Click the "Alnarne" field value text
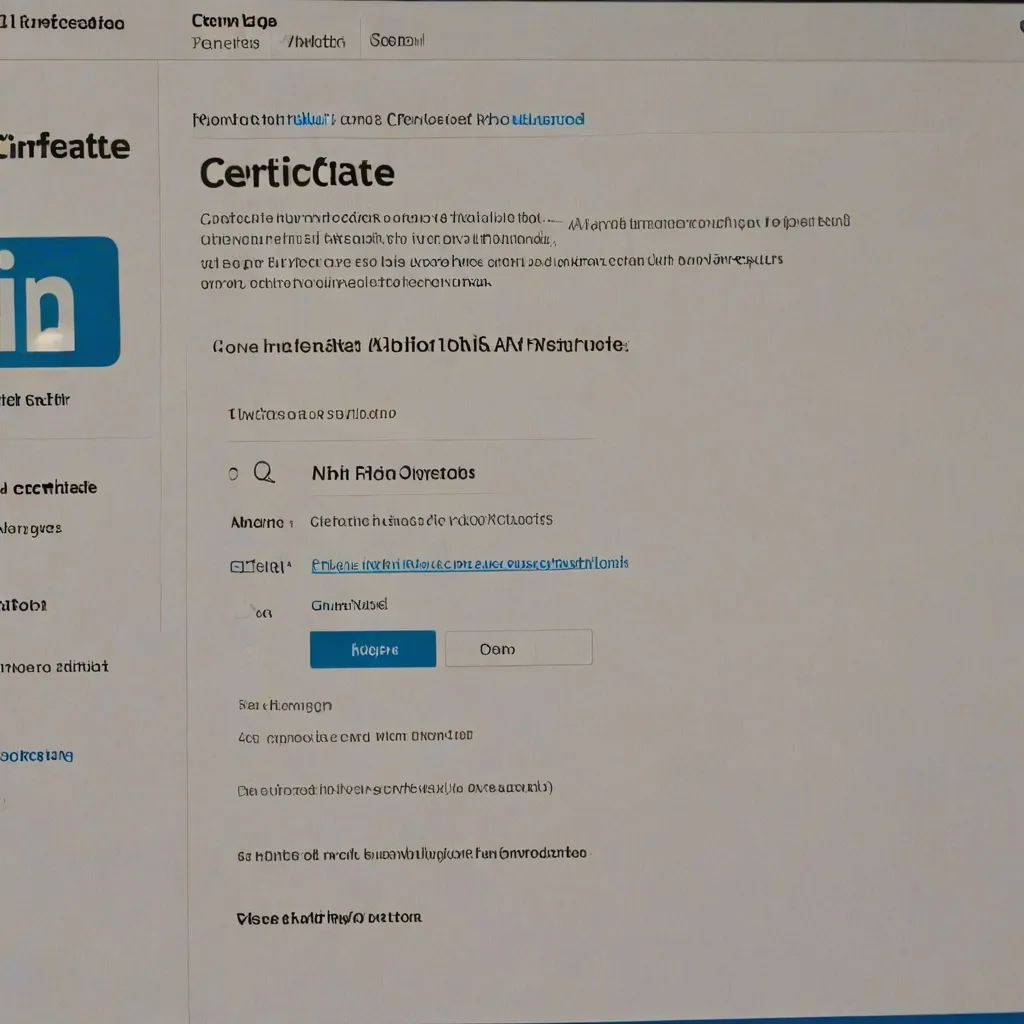This screenshot has height=1024, width=1024. (431, 520)
